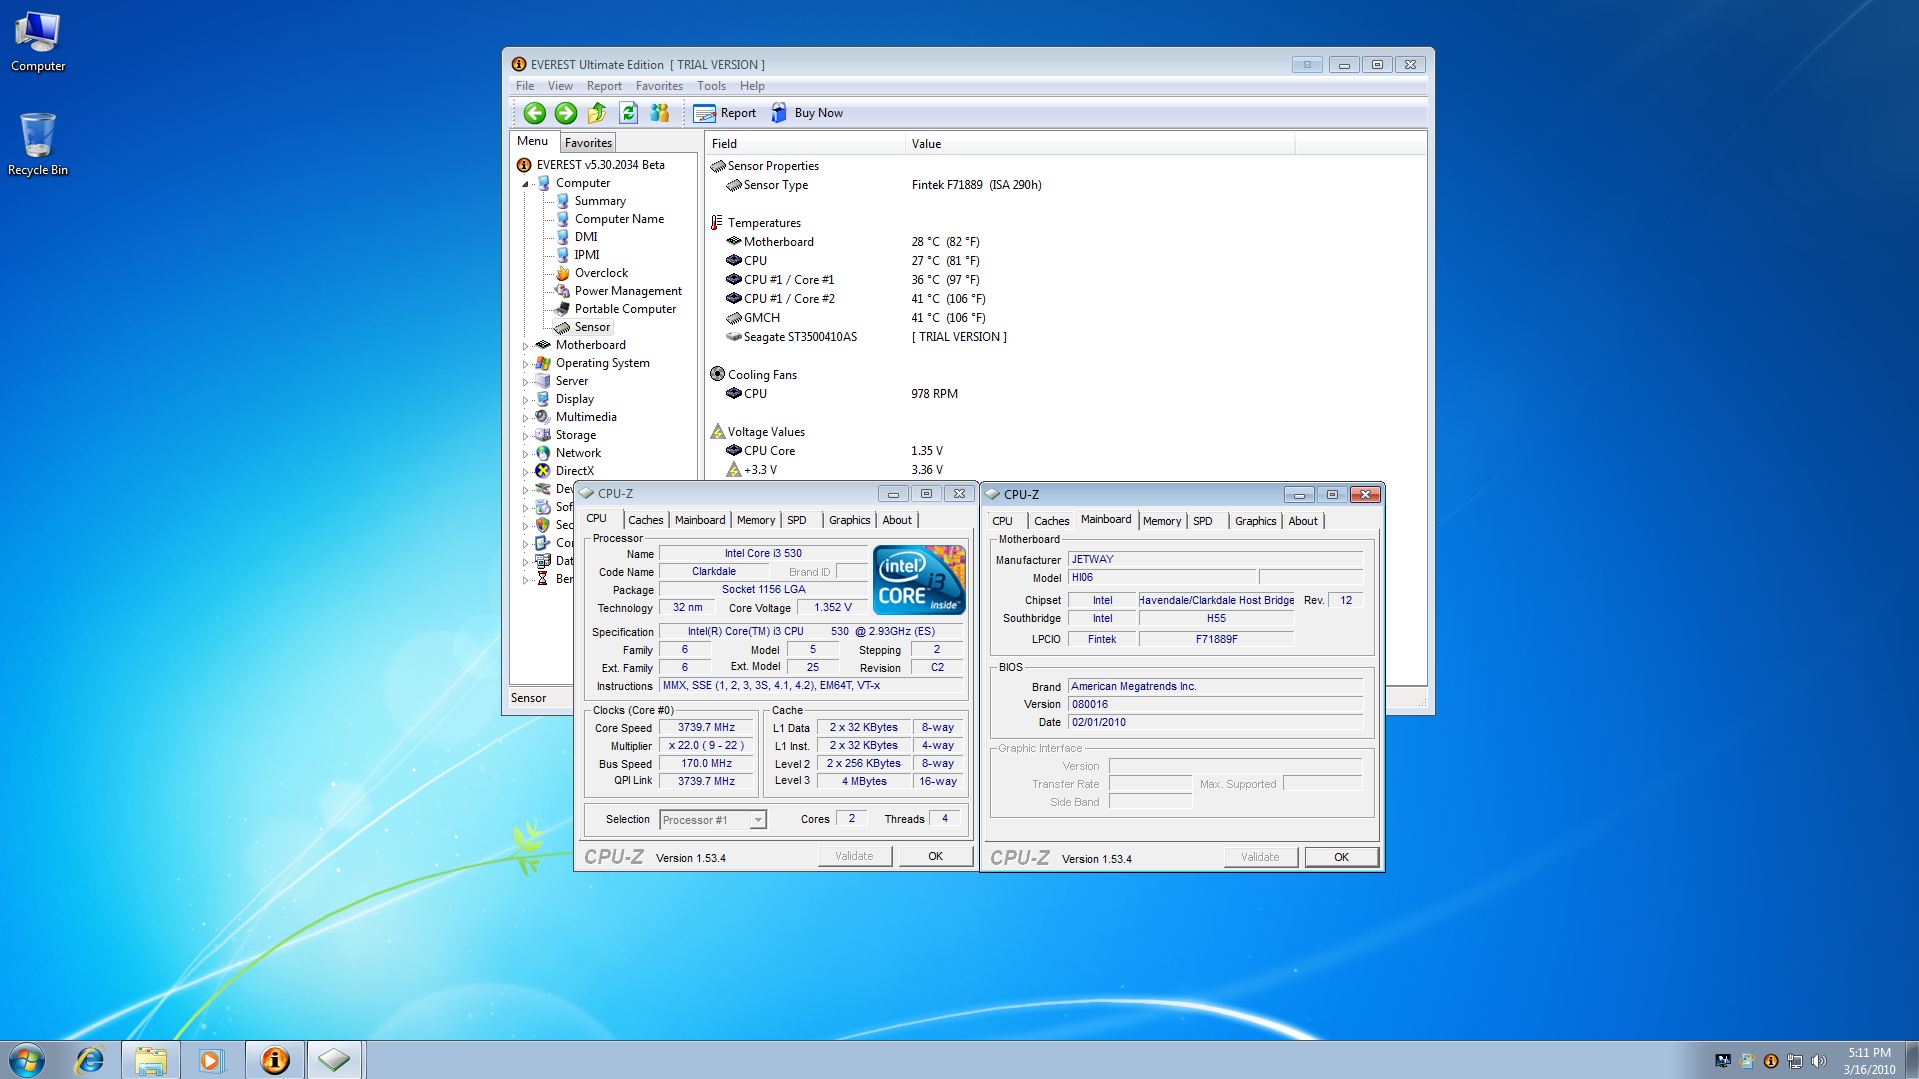The height and width of the screenshot is (1079, 1919).
Task: Click the Value column header
Action: [926, 144]
